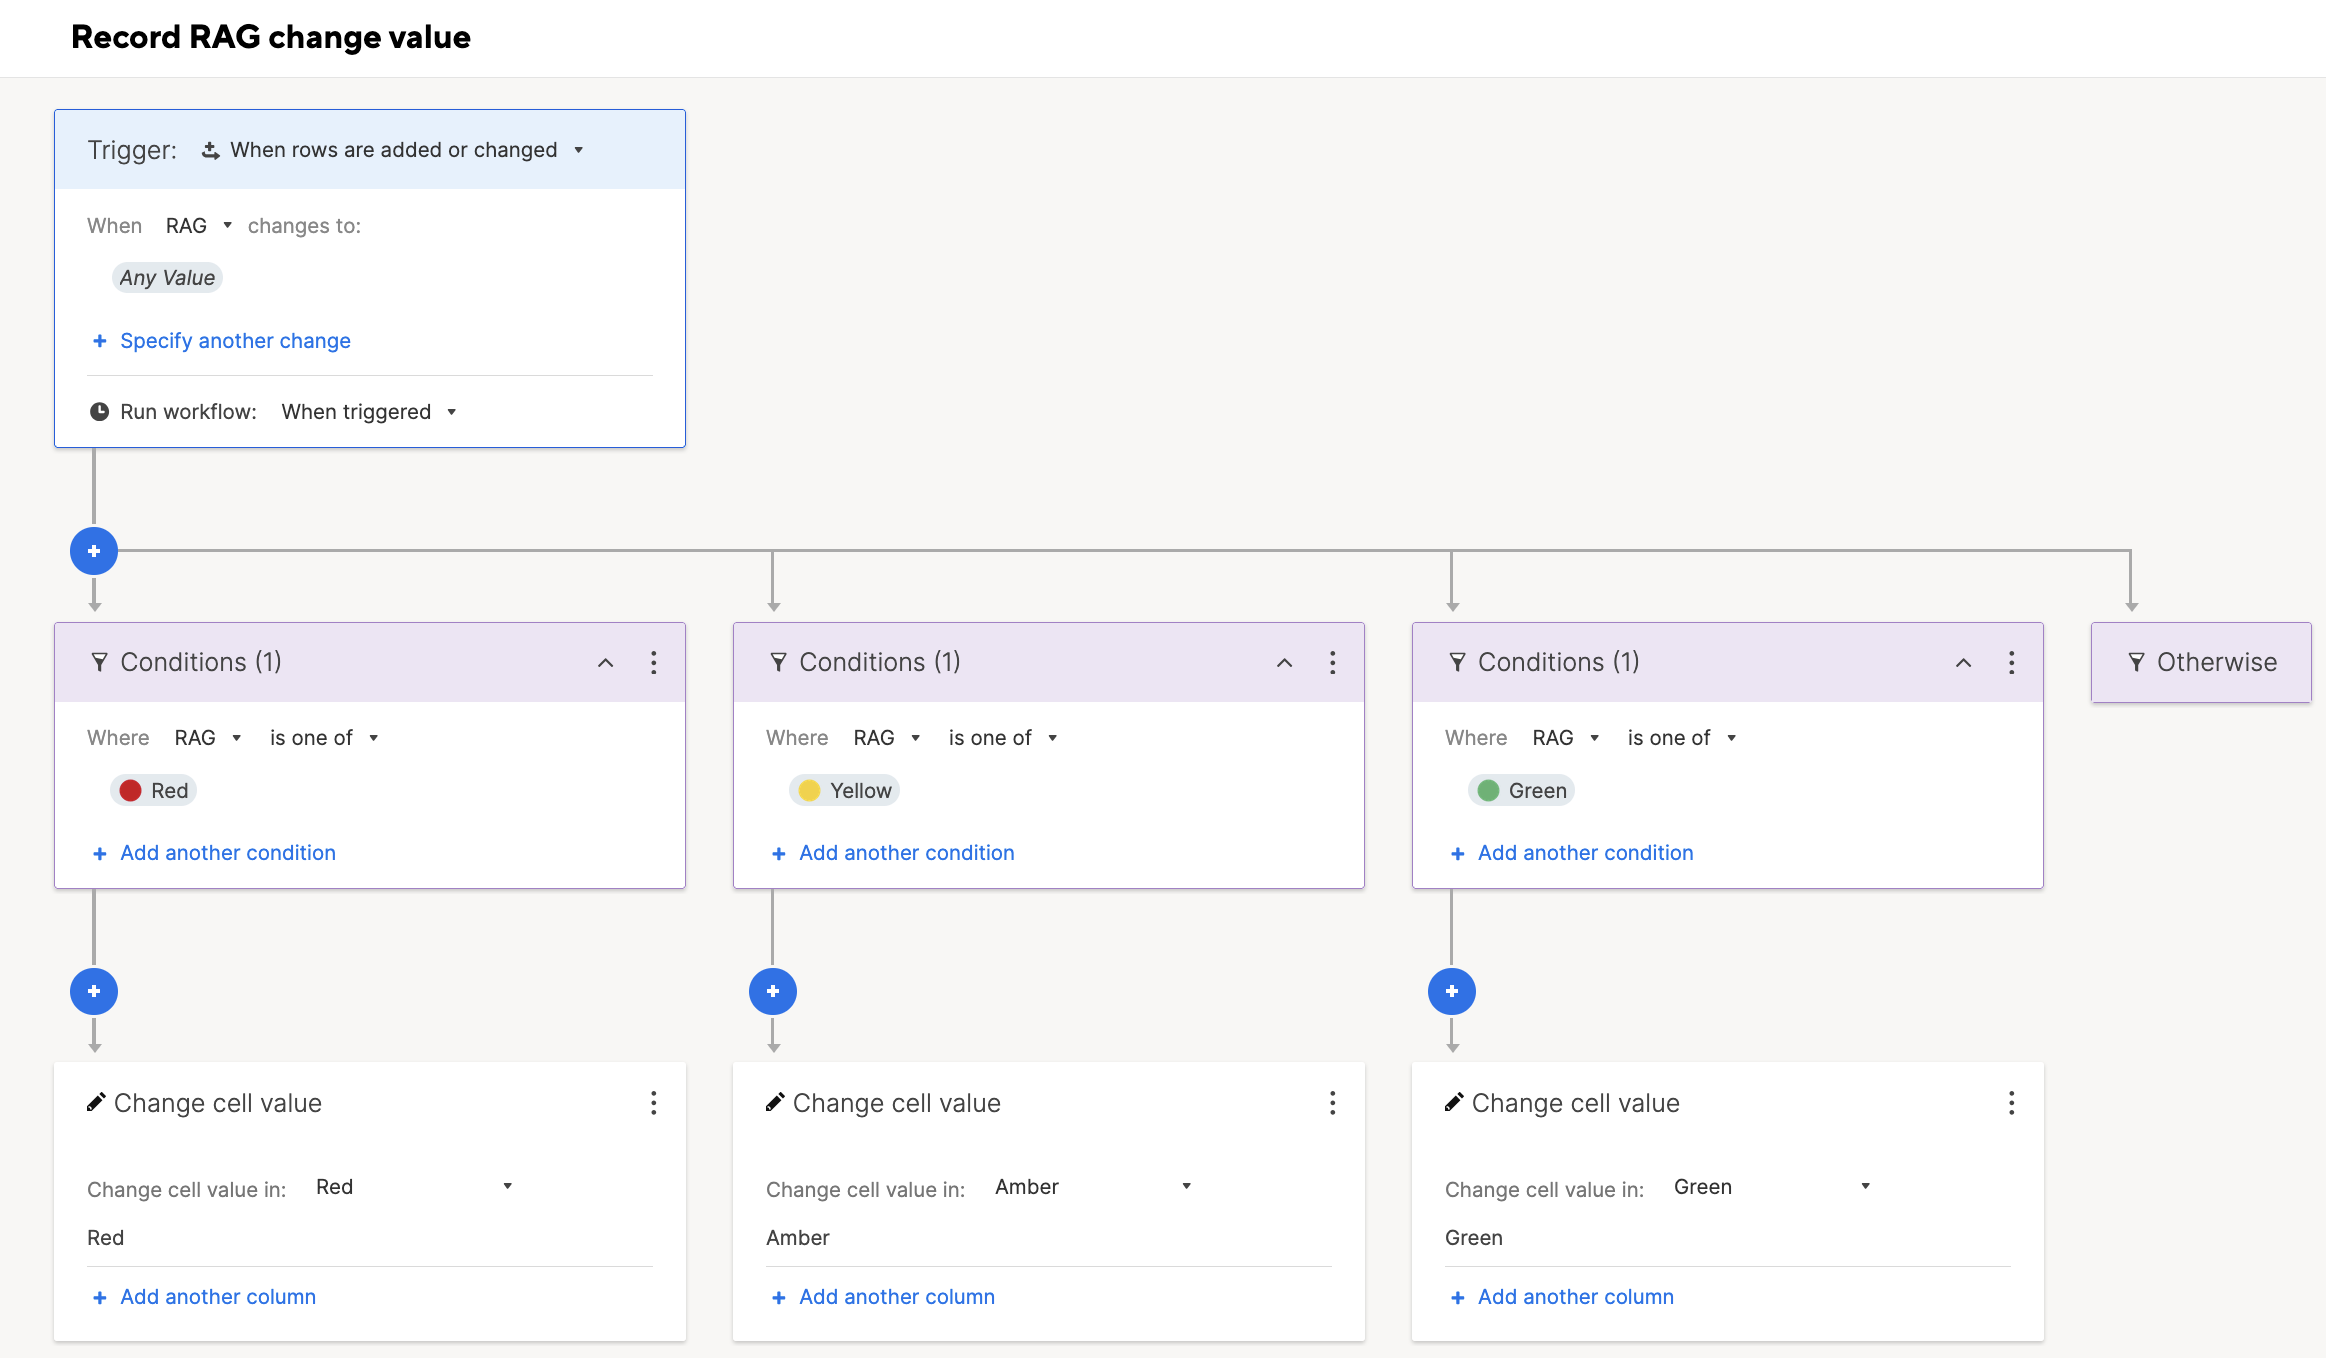The height and width of the screenshot is (1358, 2326).
Task: Click the pencil icon on Amber Change cell value
Action: pyautogui.click(x=775, y=1102)
